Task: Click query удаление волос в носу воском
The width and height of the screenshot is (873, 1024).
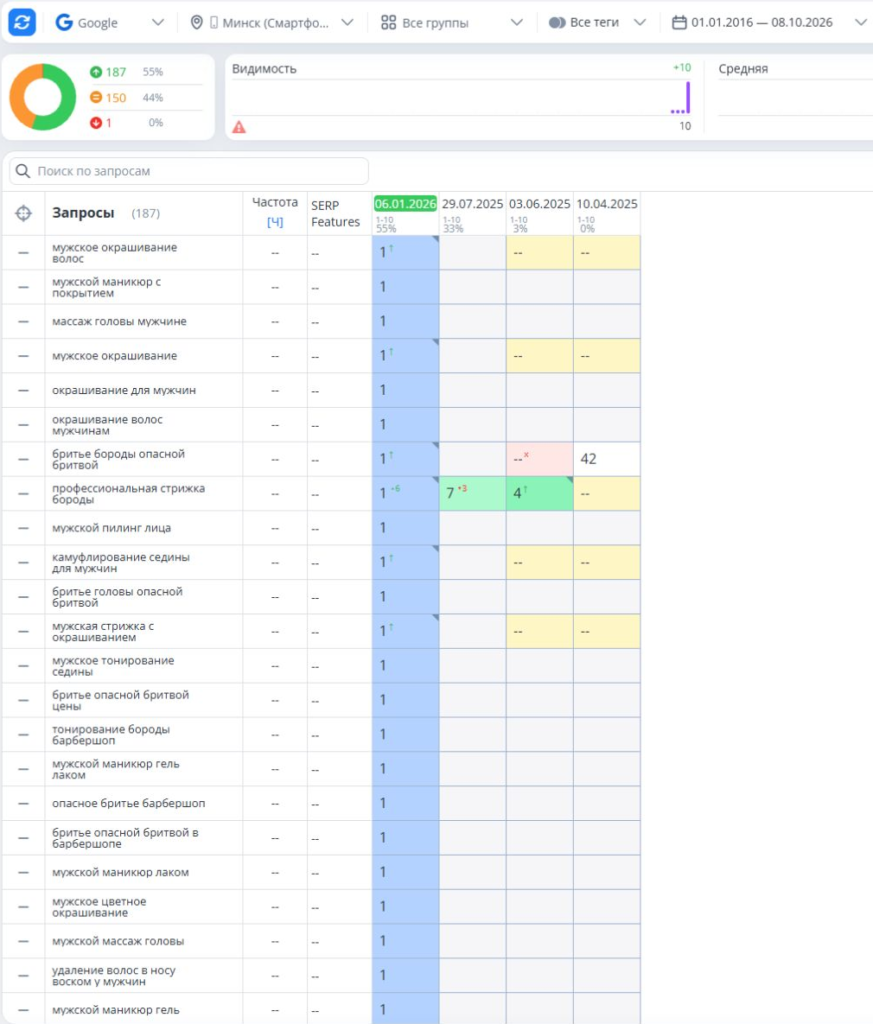Action: click(114, 976)
